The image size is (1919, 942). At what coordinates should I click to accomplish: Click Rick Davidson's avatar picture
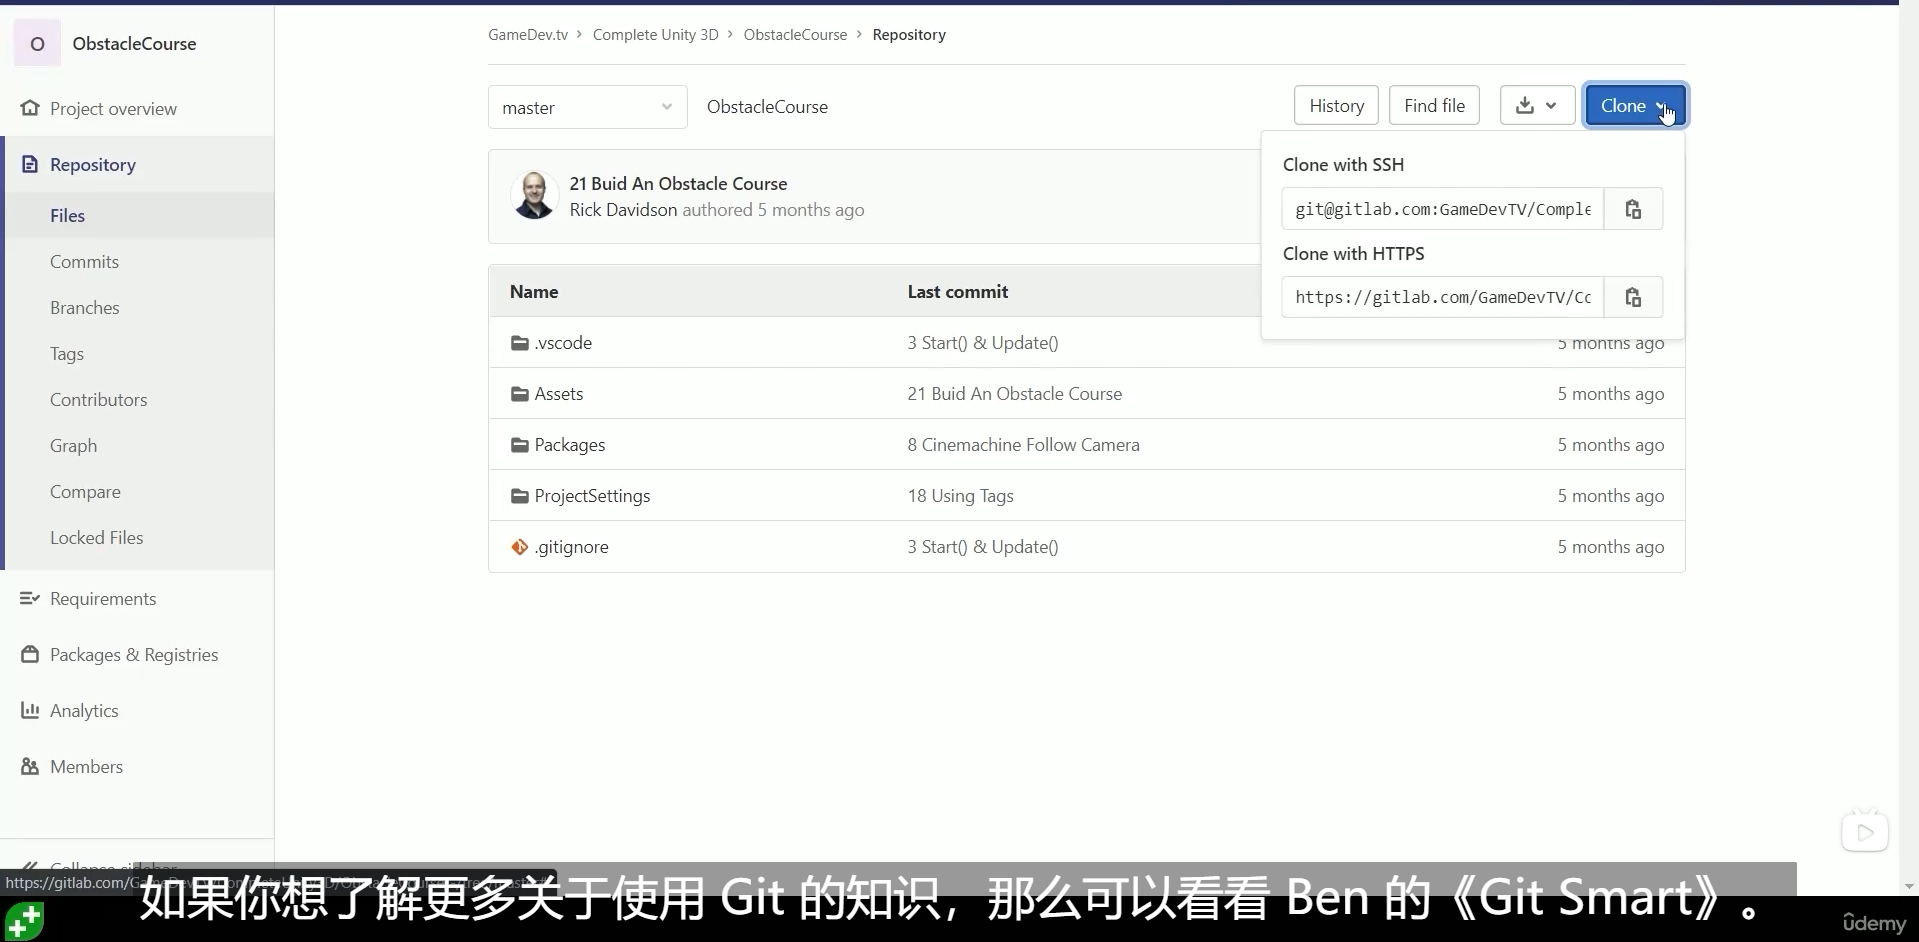534,195
